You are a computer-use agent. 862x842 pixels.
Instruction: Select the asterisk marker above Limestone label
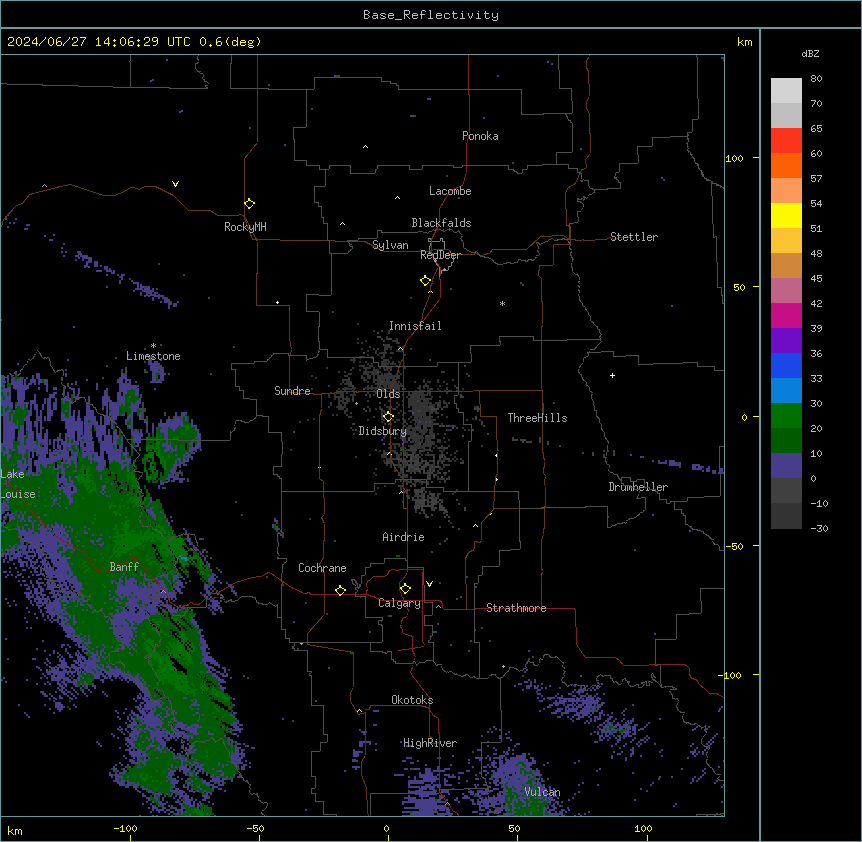[x=153, y=346]
